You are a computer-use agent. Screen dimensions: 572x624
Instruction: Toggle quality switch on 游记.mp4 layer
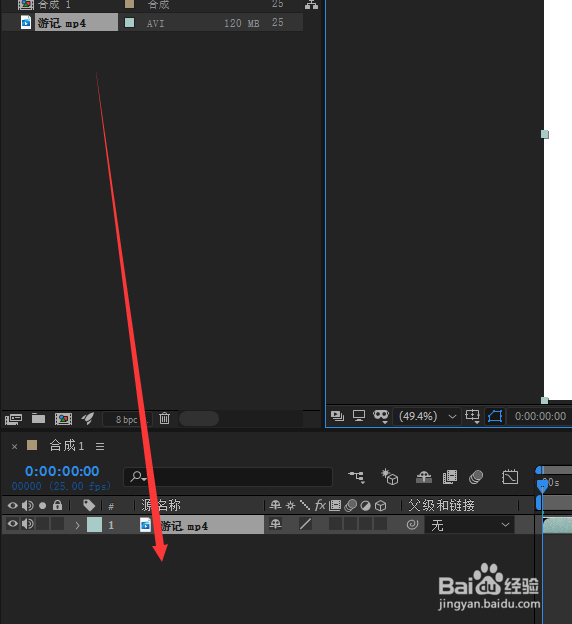click(305, 524)
